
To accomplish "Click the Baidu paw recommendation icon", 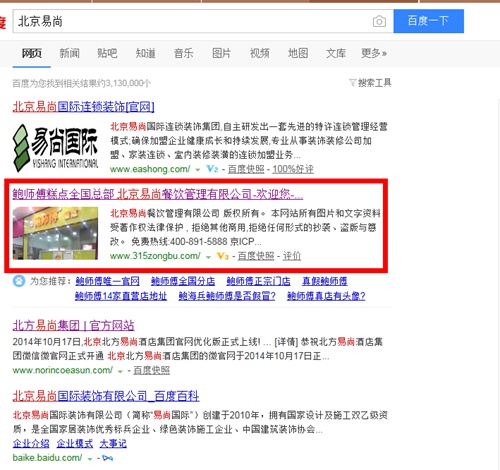I will [x=19, y=281].
